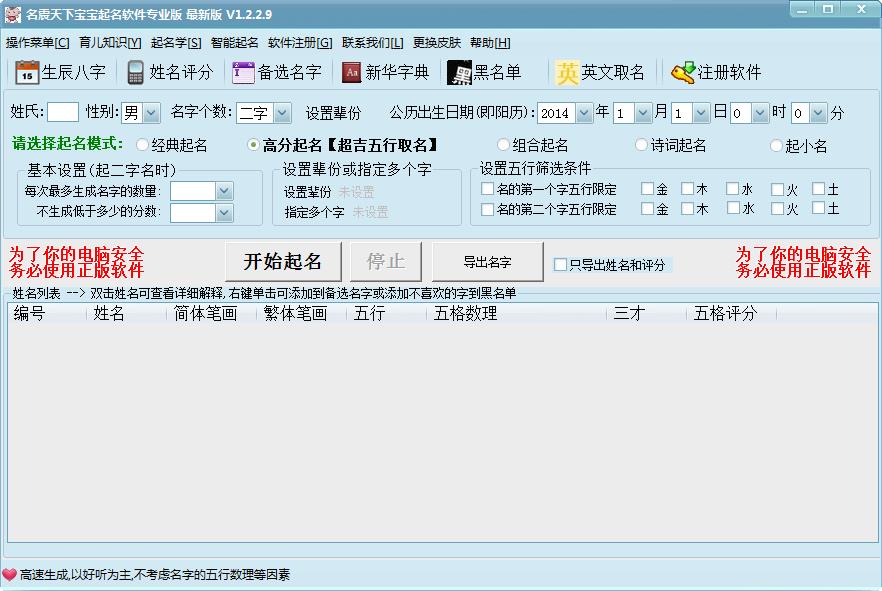Click the 姓氏 surname input field
Image resolution: width=882 pixels, height=591 pixels.
click(62, 113)
